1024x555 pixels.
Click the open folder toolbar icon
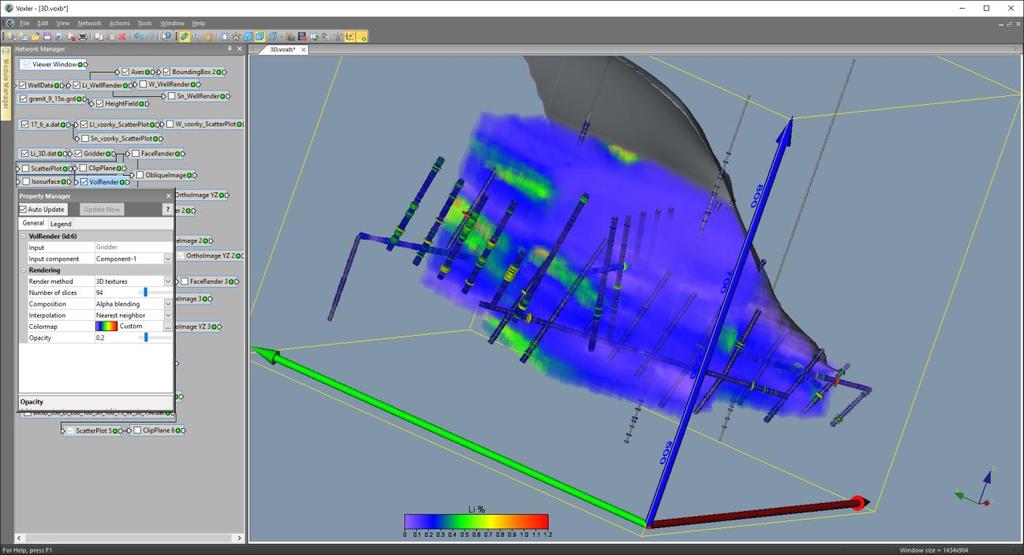tap(35, 37)
